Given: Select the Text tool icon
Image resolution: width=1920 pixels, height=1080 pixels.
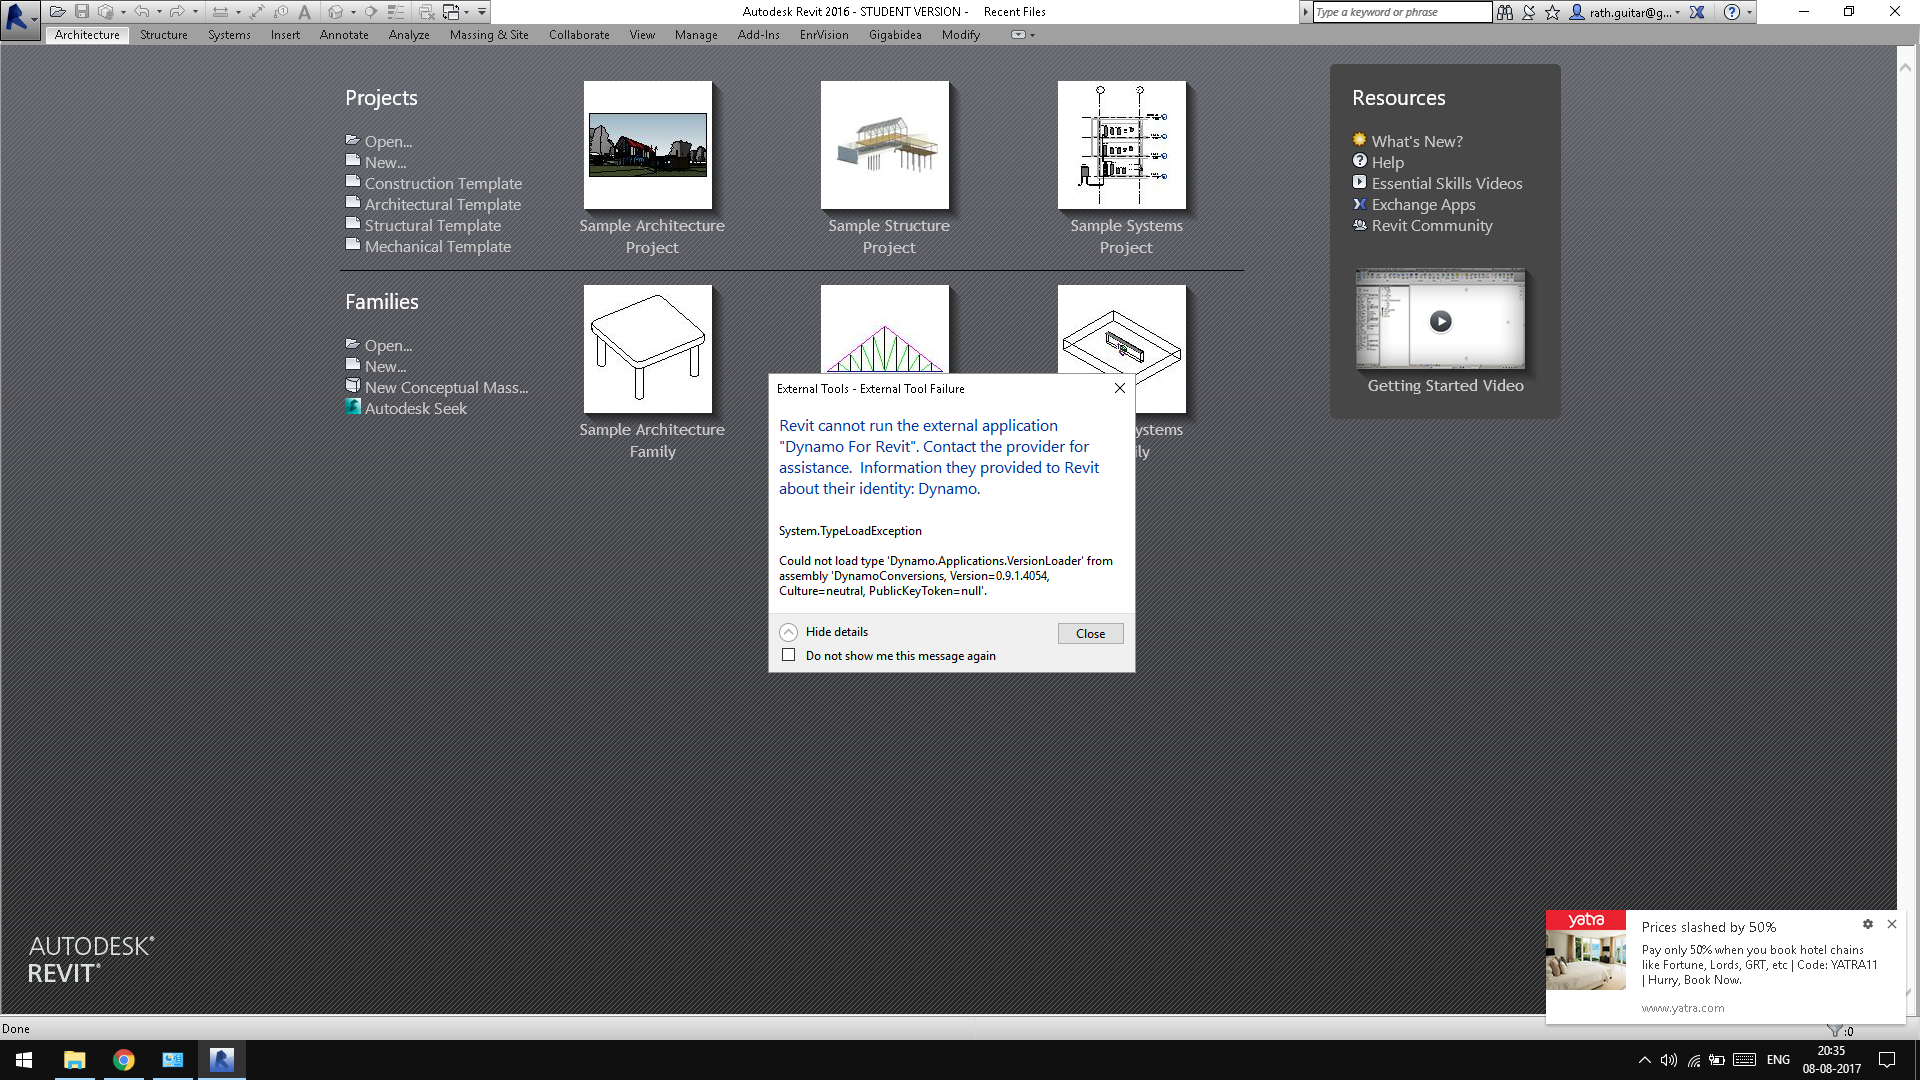Looking at the screenshot, I should tap(305, 12).
